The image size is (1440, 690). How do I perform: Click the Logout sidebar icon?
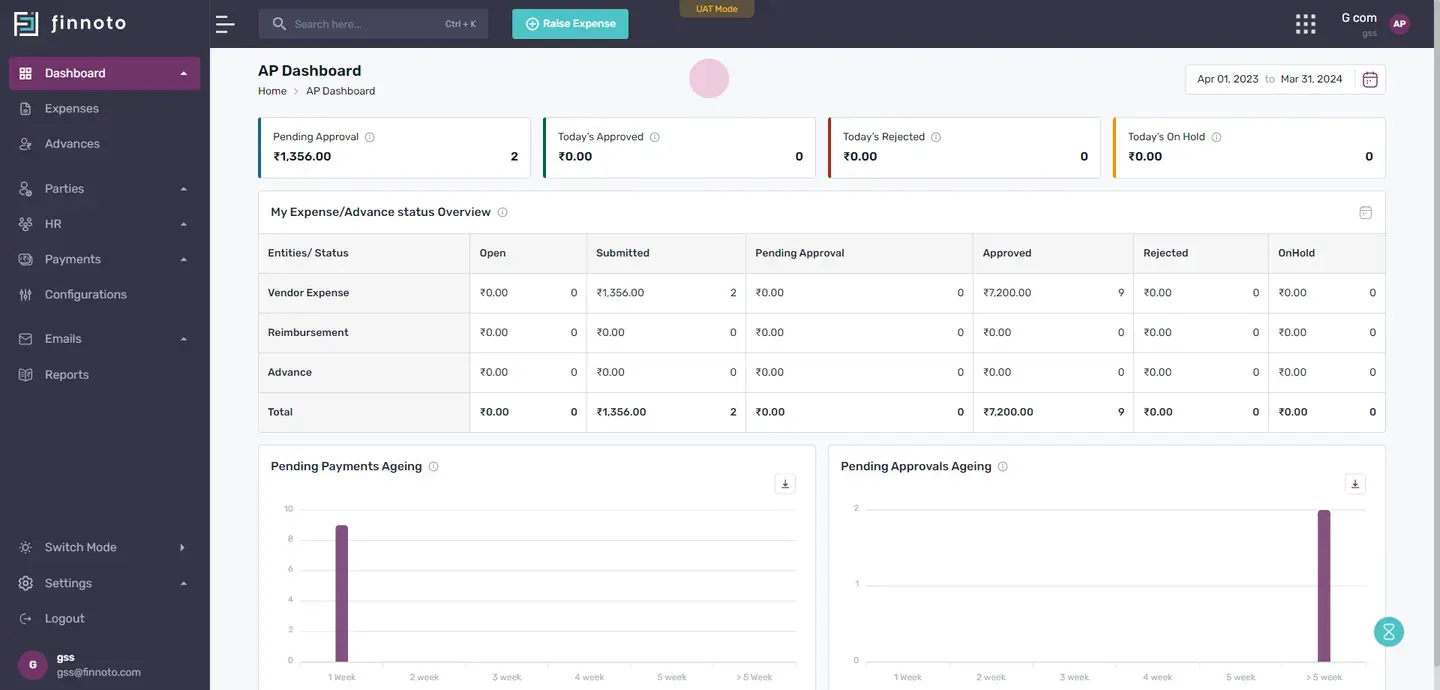point(26,619)
